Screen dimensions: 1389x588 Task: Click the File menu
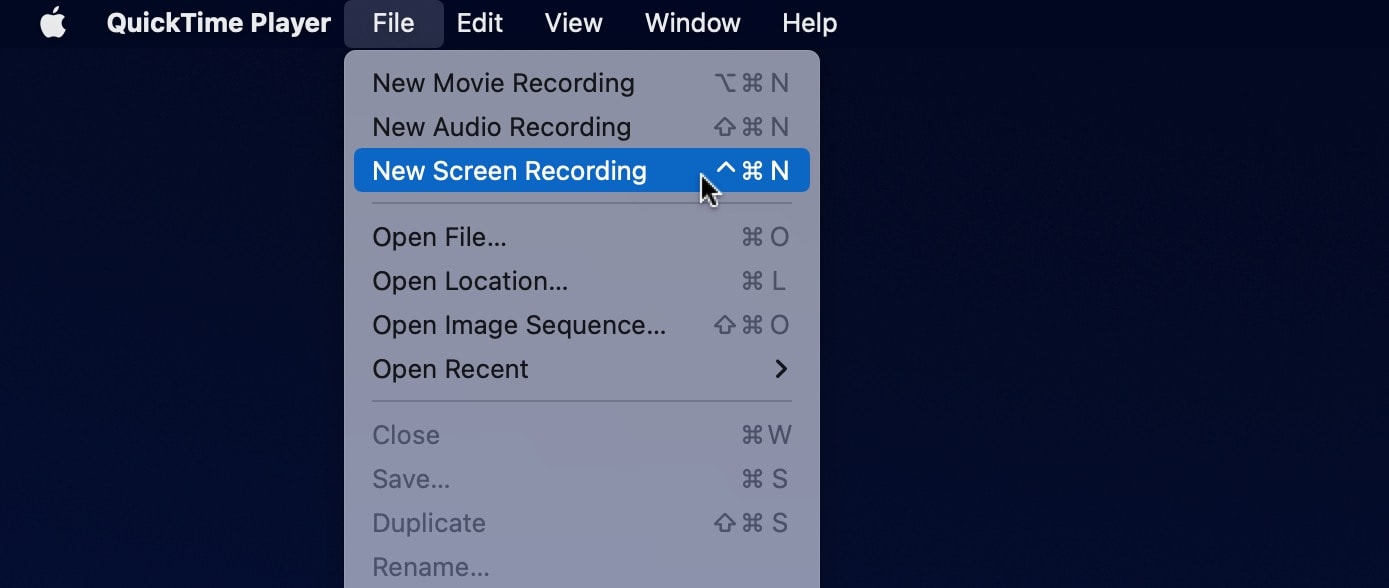(393, 22)
